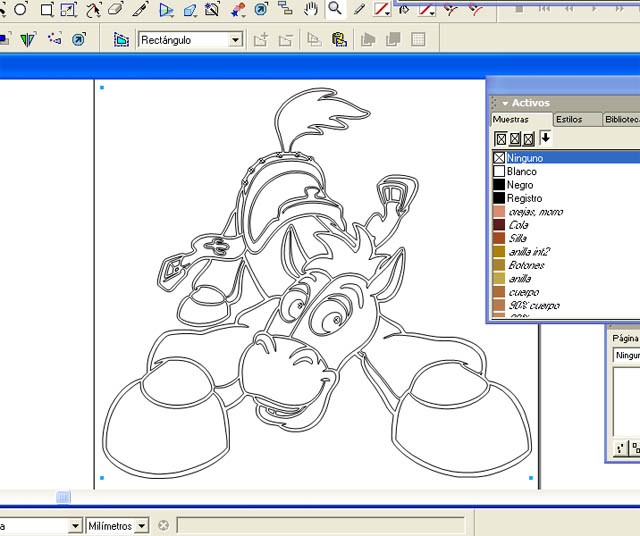The height and width of the screenshot is (536, 640).
Task: Open the stroke color box
Action: click(382, 9)
